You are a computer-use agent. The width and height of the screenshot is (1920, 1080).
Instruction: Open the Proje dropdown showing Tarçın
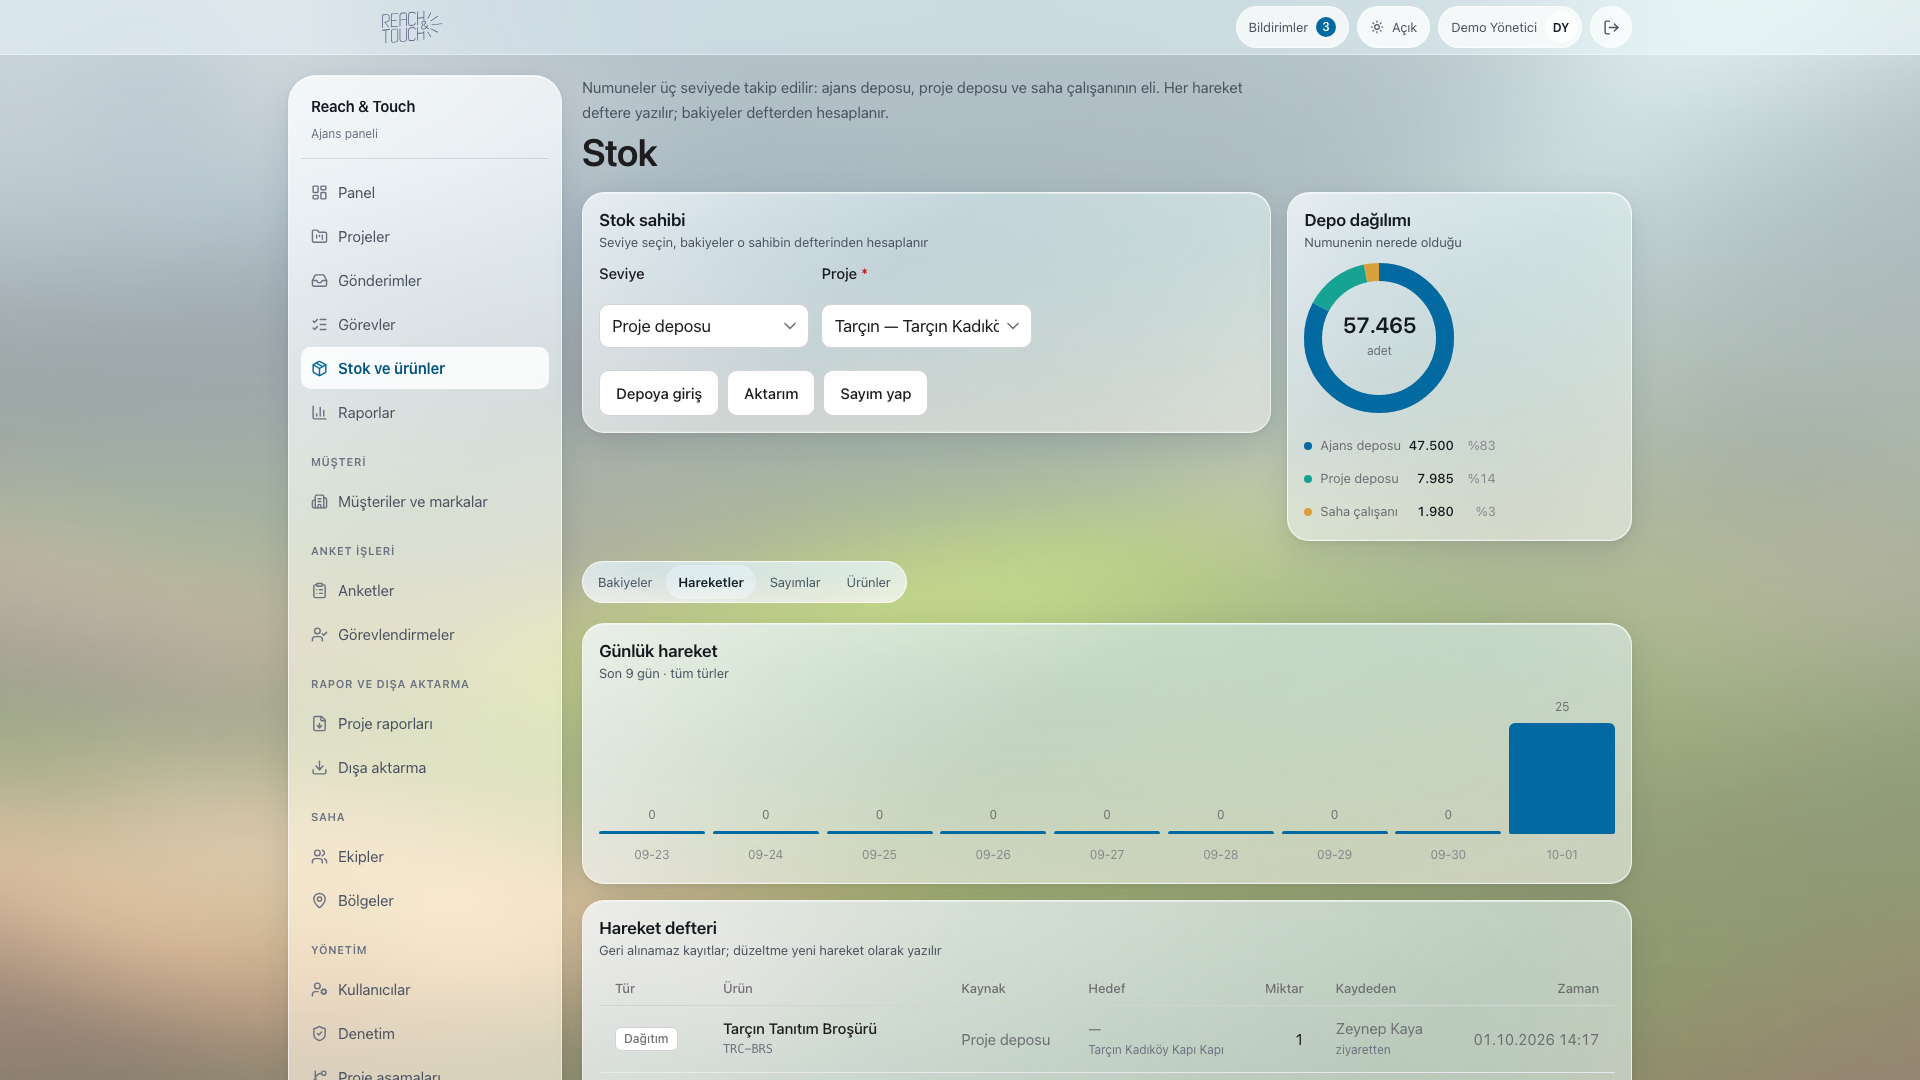[926, 326]
